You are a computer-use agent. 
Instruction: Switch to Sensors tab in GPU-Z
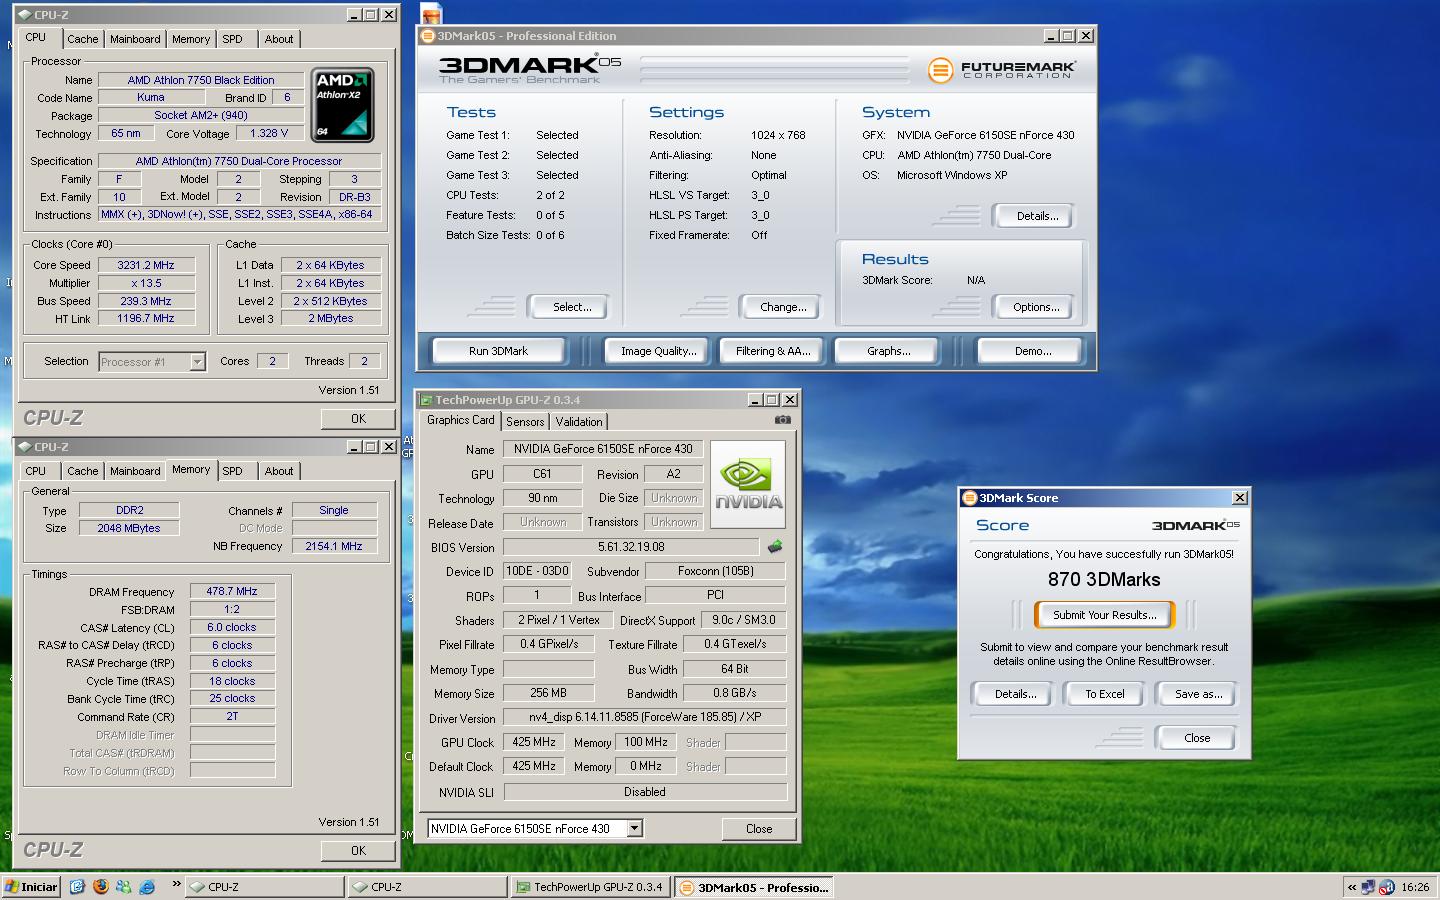click(x=525, y=422)
